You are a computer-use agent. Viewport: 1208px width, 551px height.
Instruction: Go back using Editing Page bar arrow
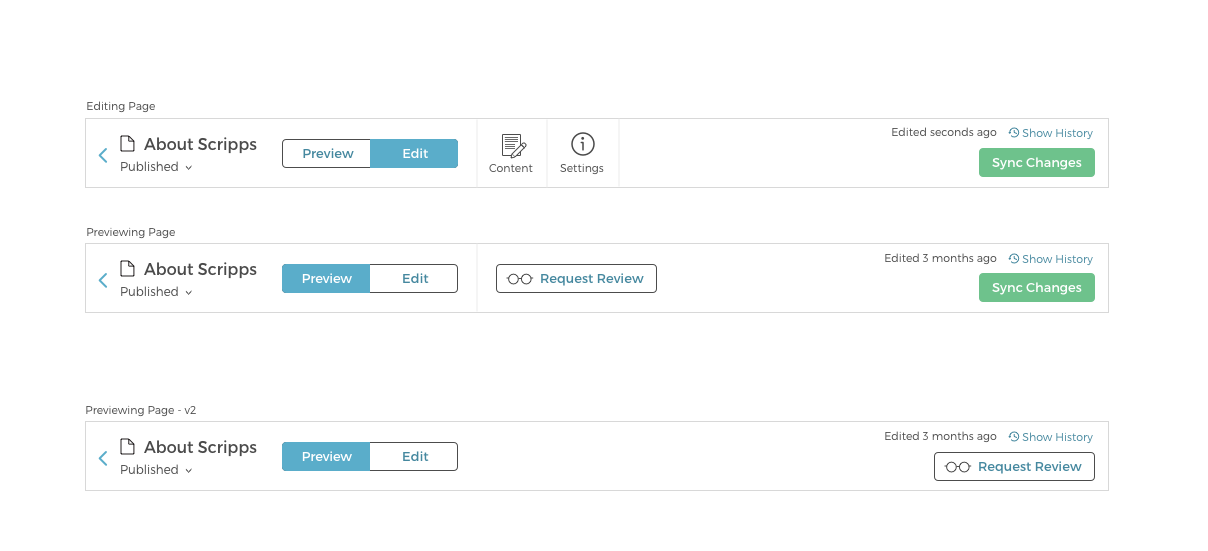pyautogui.click(x=103, y=155)
